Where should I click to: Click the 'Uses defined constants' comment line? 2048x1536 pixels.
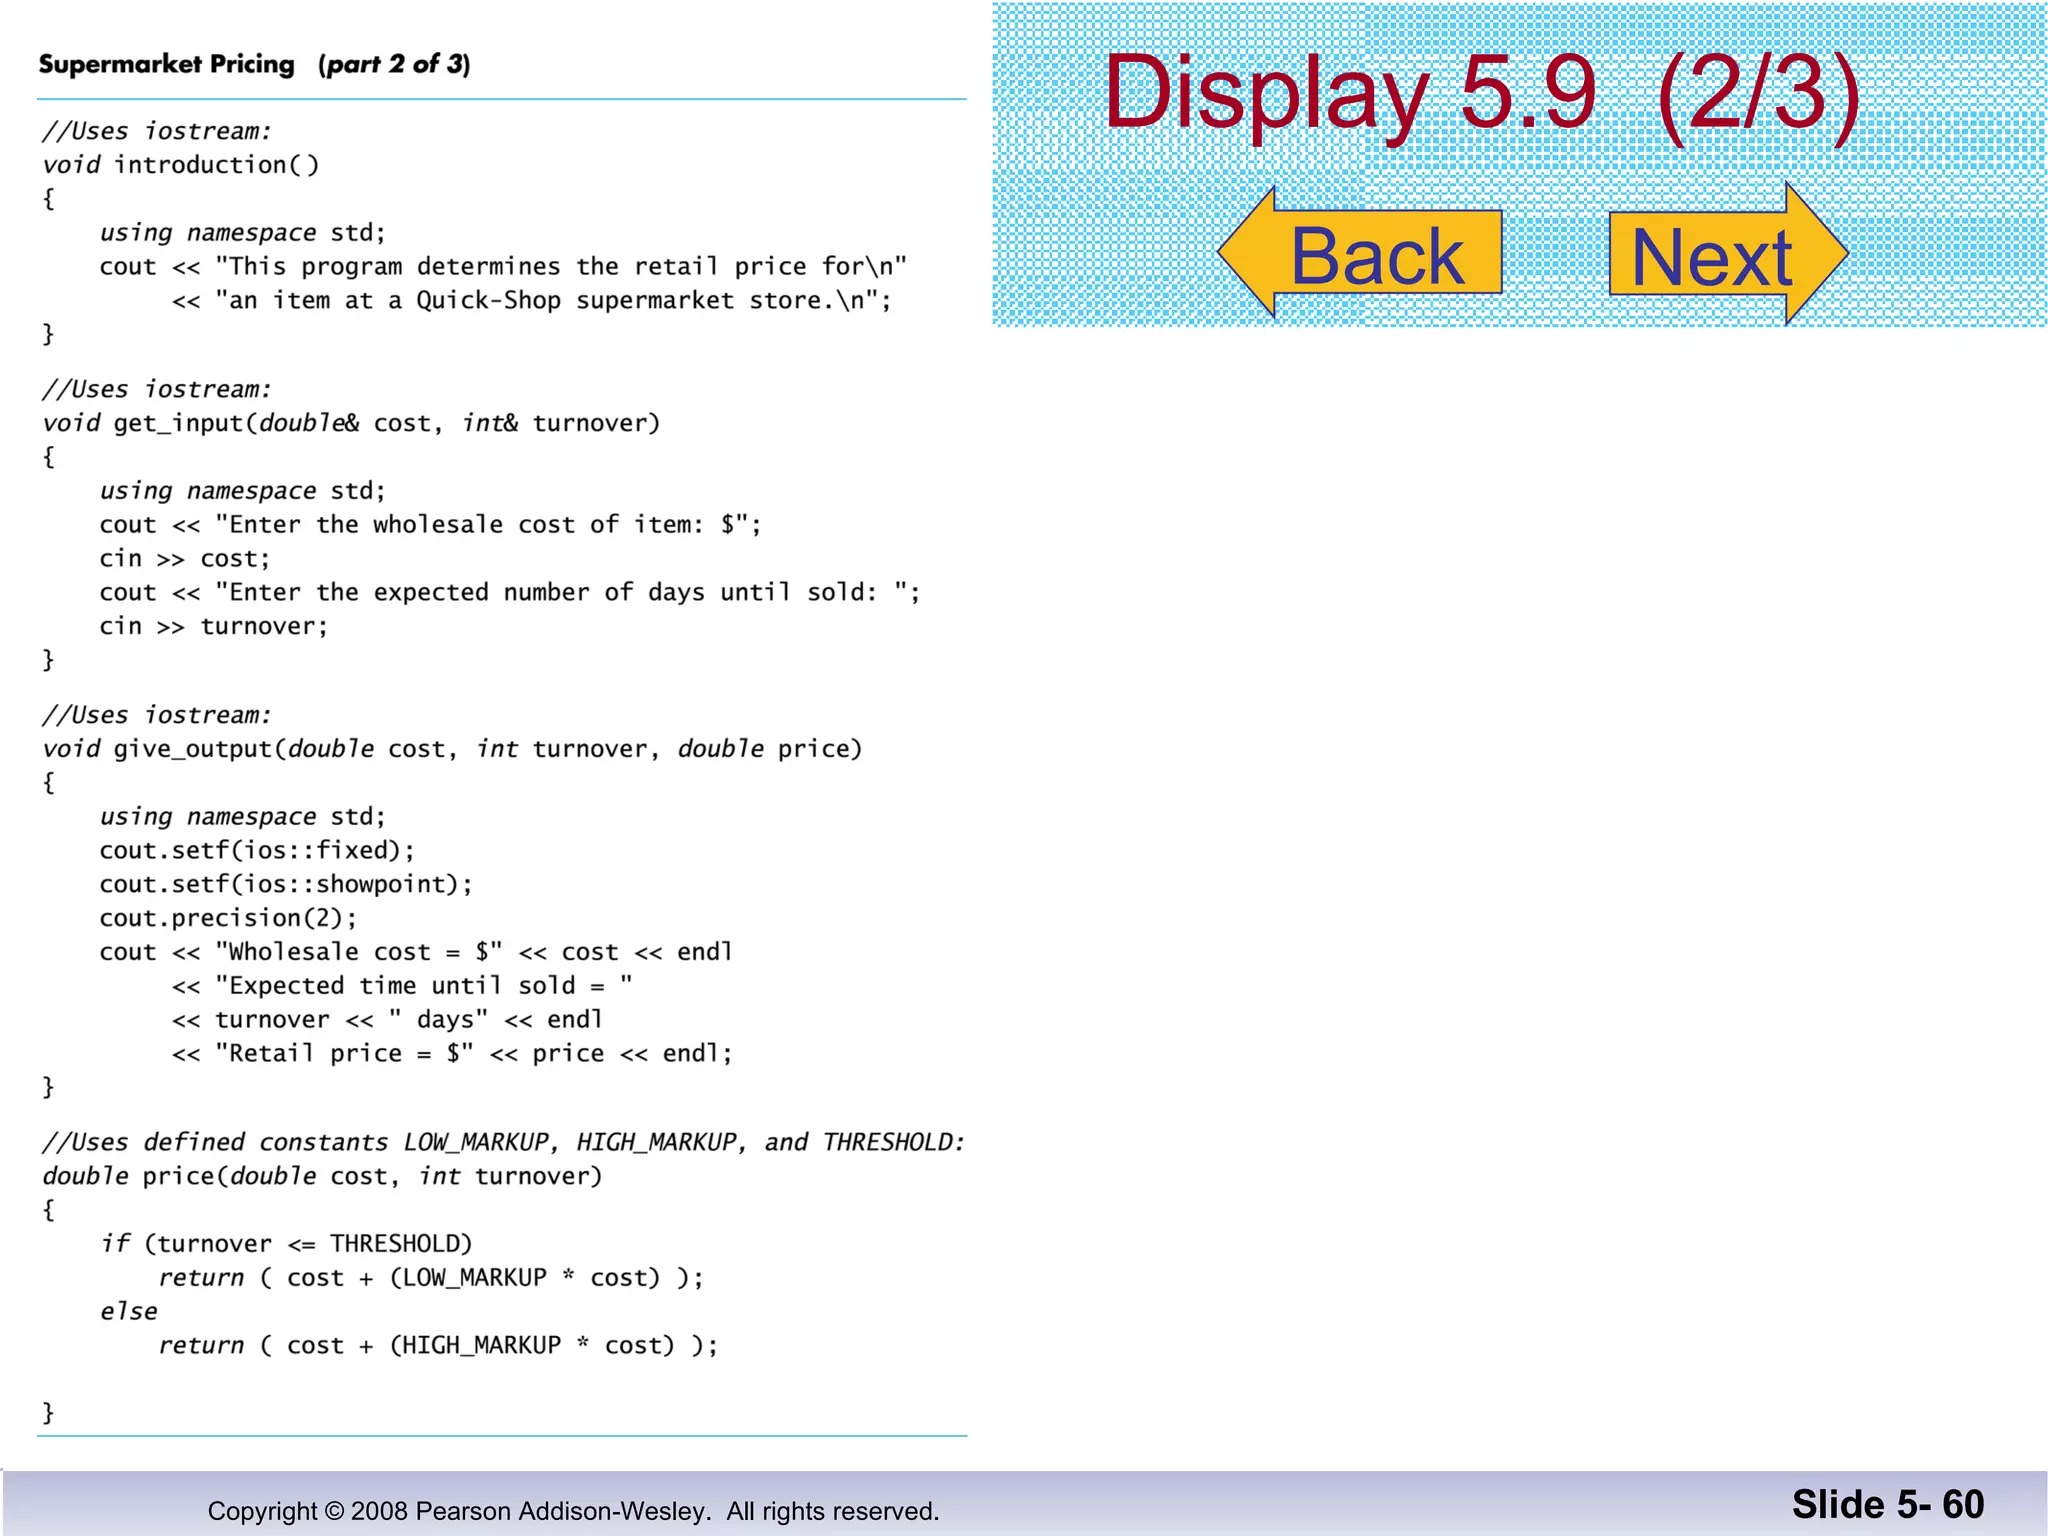tap(504, 1142)
